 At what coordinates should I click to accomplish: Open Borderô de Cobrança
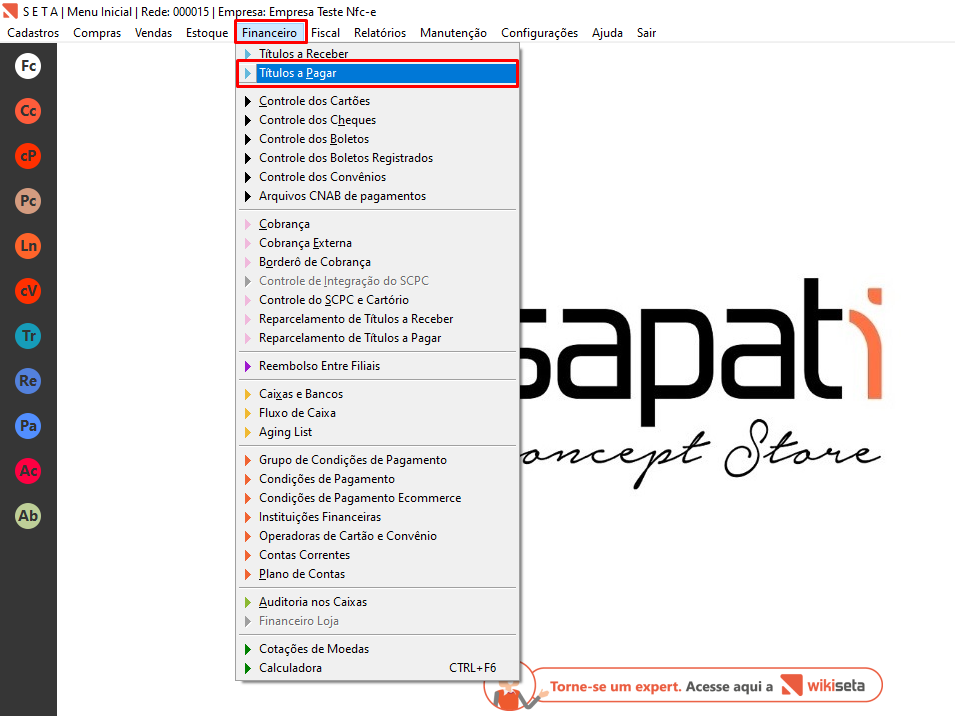click(378, 262)
